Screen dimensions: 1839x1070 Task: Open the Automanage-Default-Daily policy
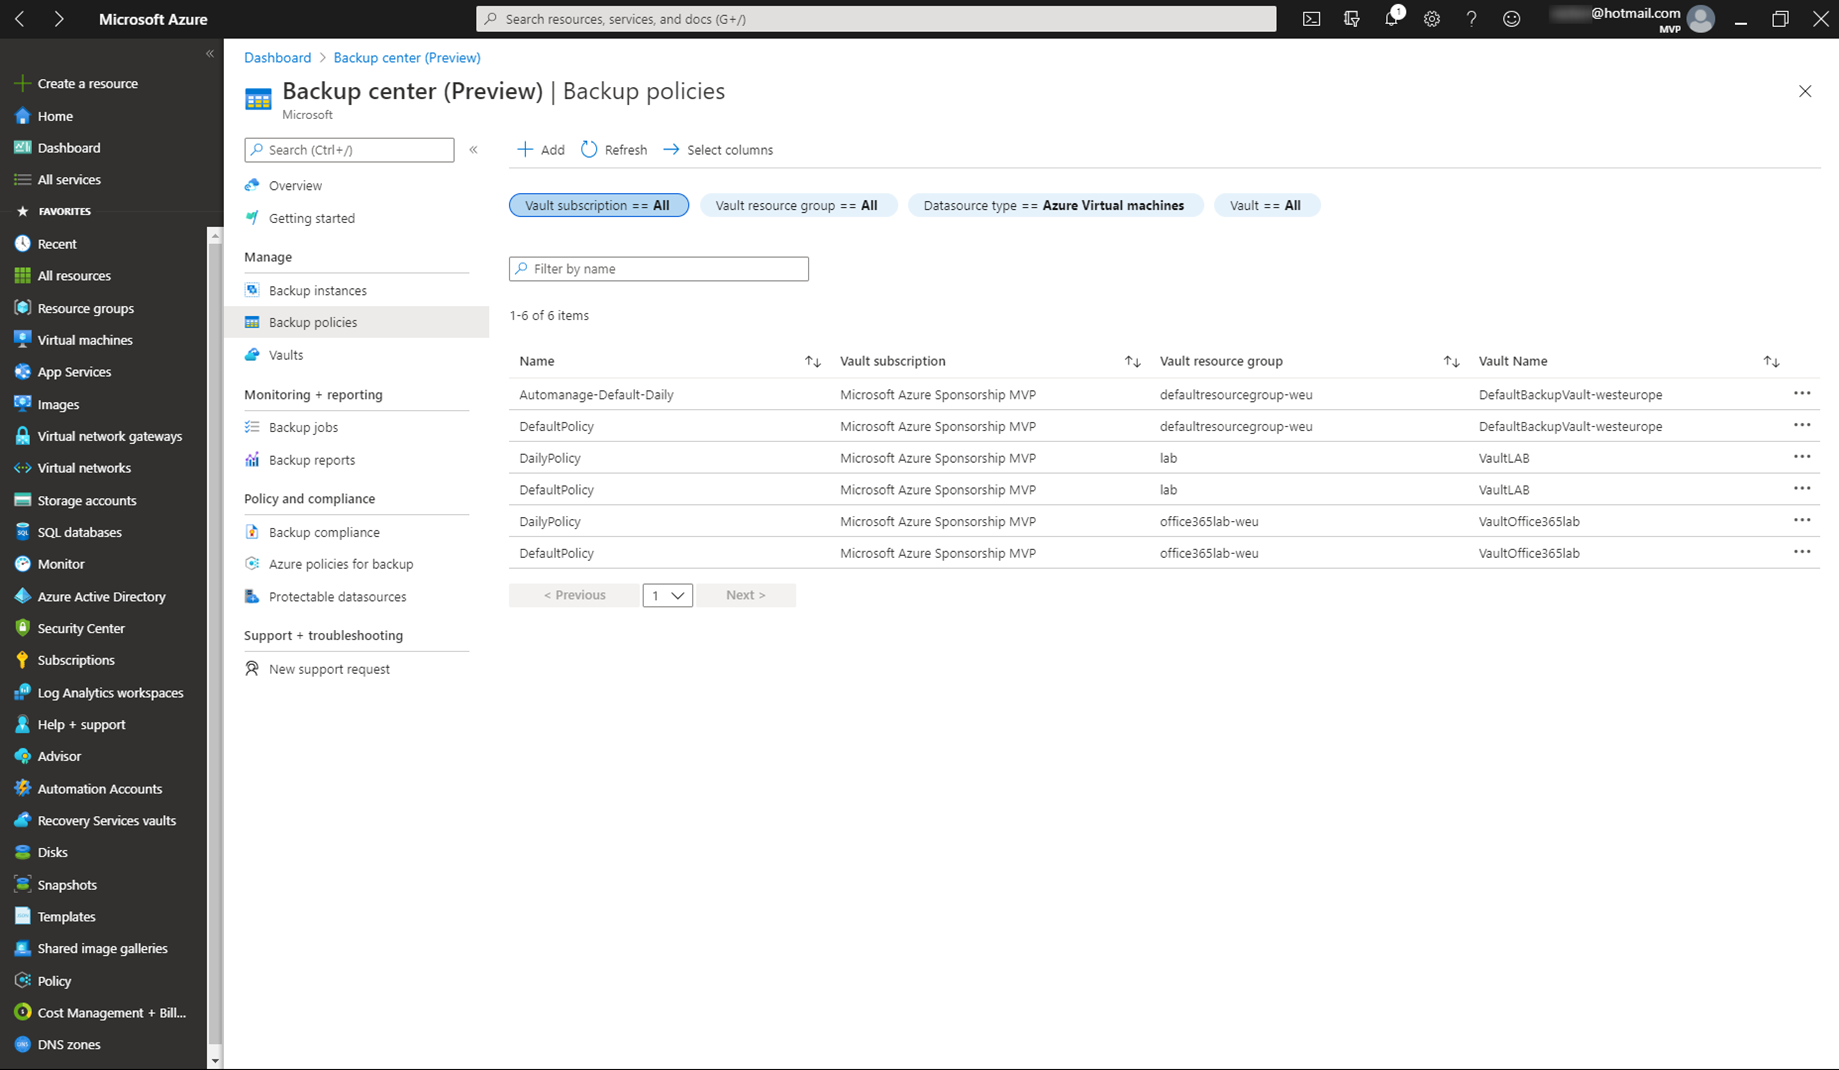coord(596,395)
